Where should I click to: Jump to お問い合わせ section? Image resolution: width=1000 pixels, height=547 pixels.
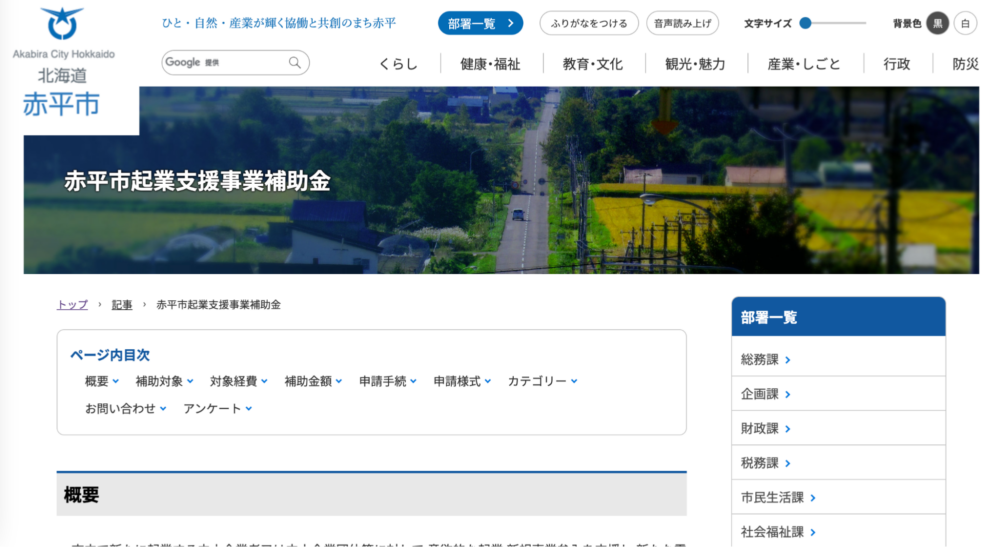tap(126, 409)
